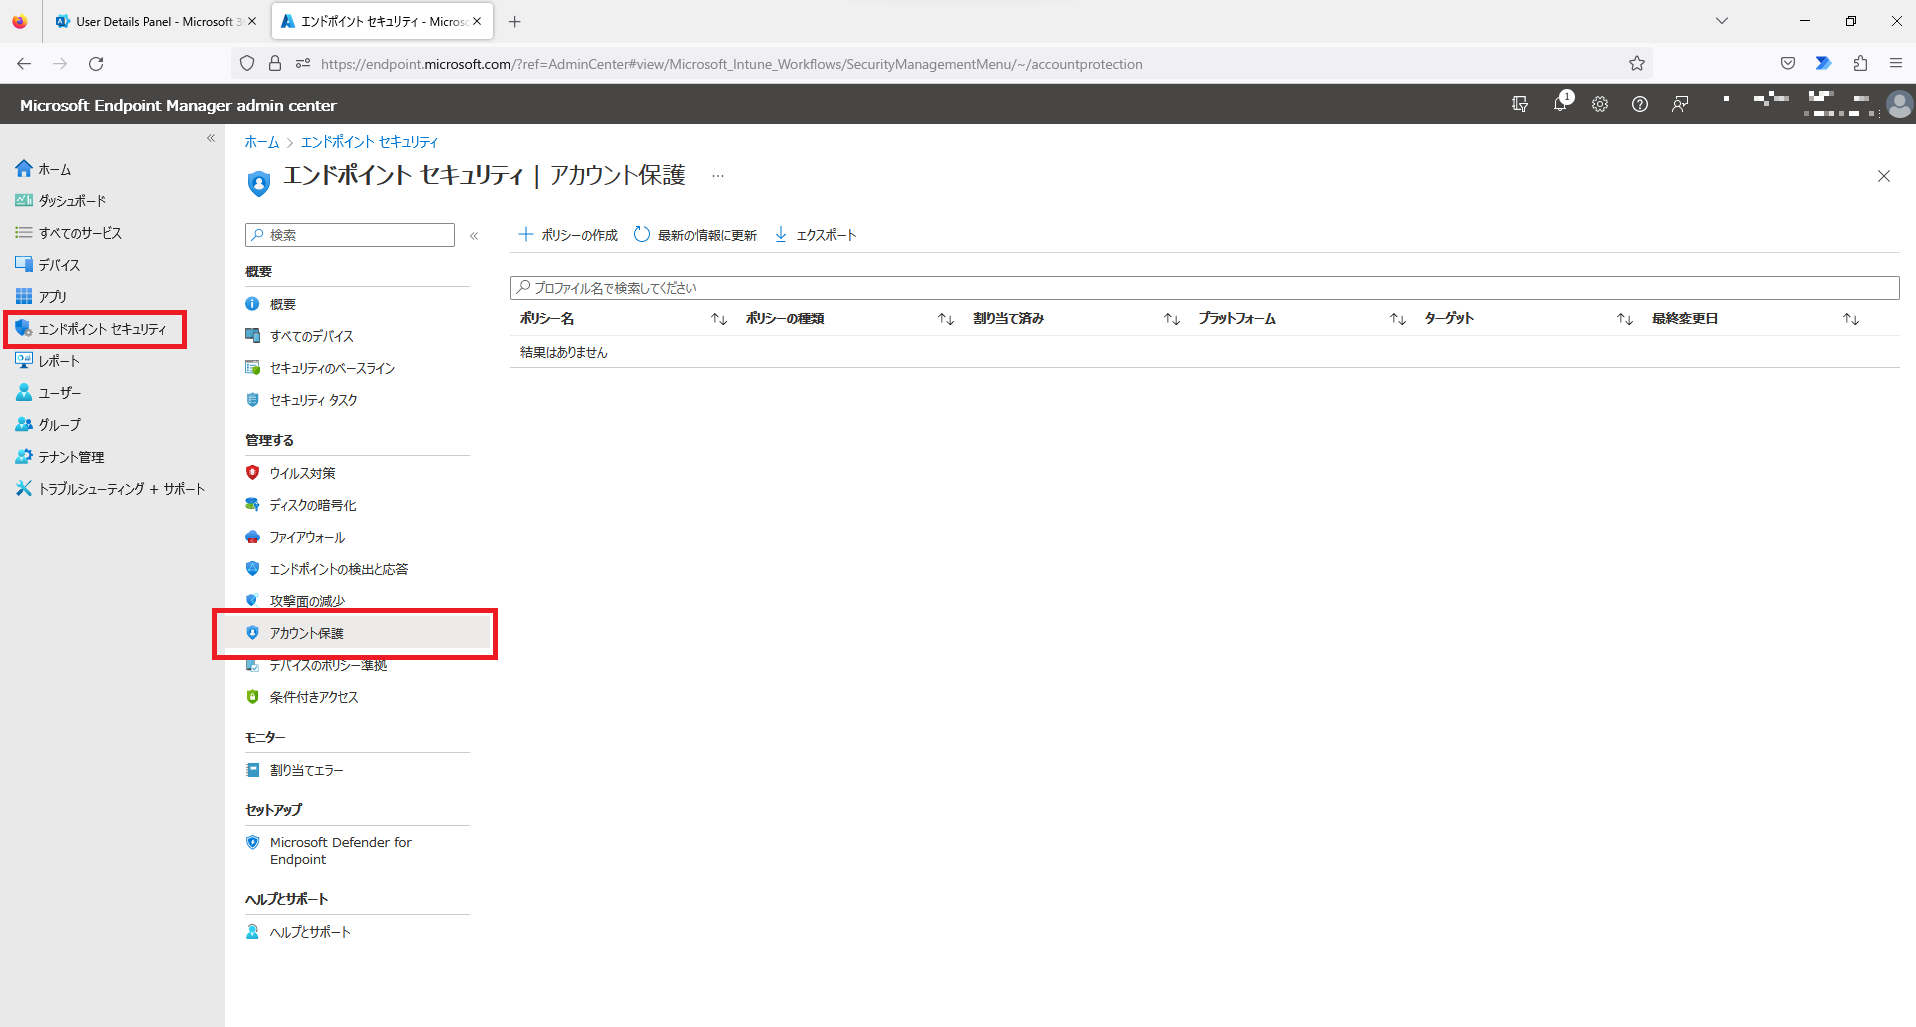Screen dimensions: 1916x1027
Task: Select エンドポイント セキュリティ in the left navigation
Action: click(x=91, y=329)
